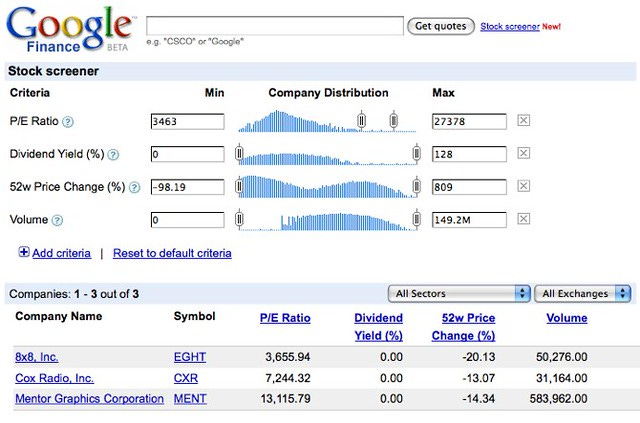Open 52w Price Change help icon

pos(134,187)
